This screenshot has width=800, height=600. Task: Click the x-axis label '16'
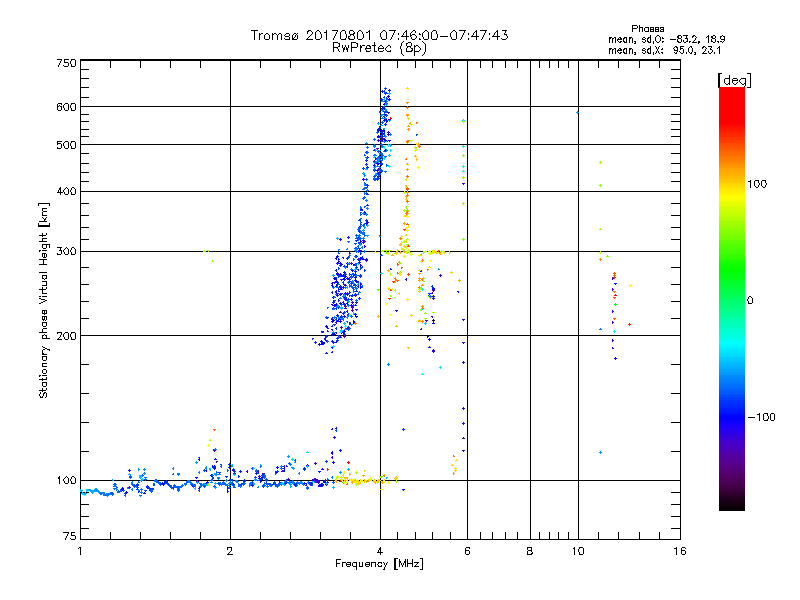[680, 551]
